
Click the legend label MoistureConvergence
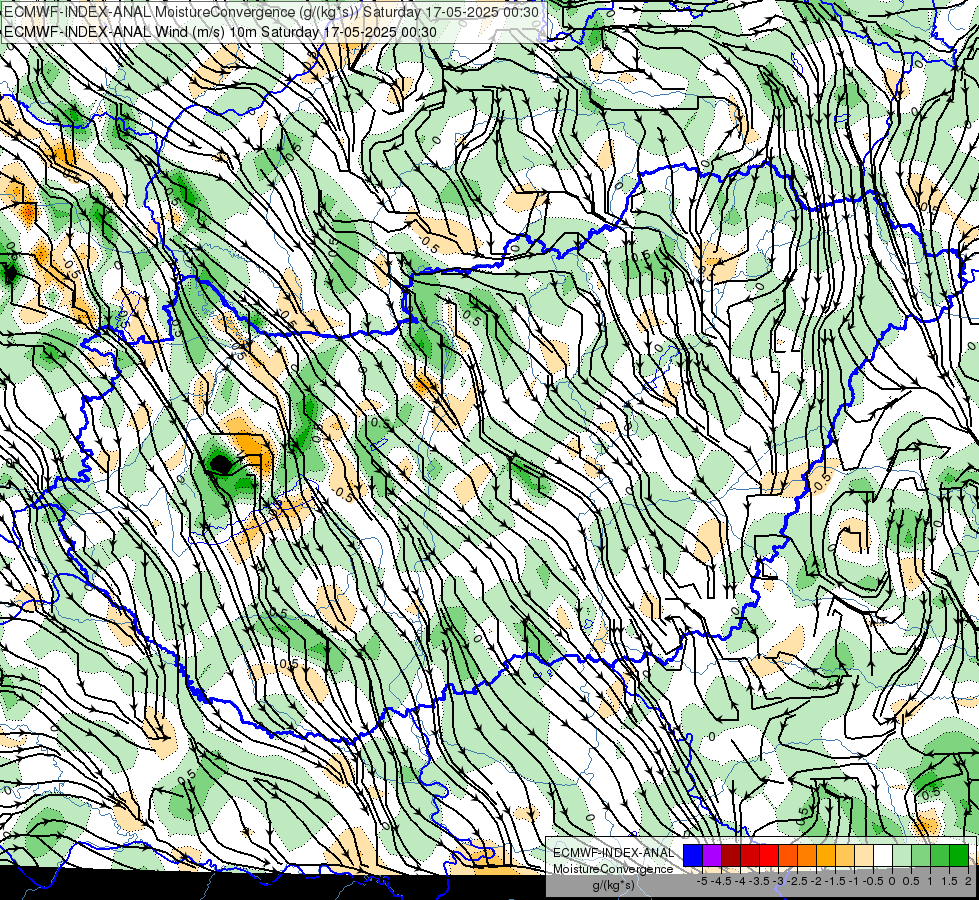[613, 869]
